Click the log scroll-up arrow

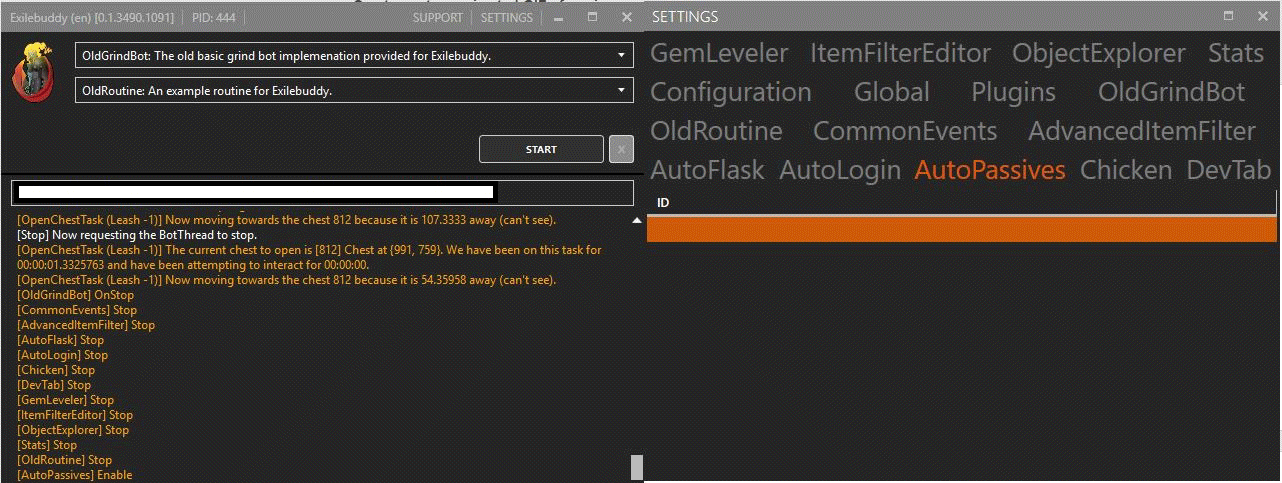click(x=636, y=220)
